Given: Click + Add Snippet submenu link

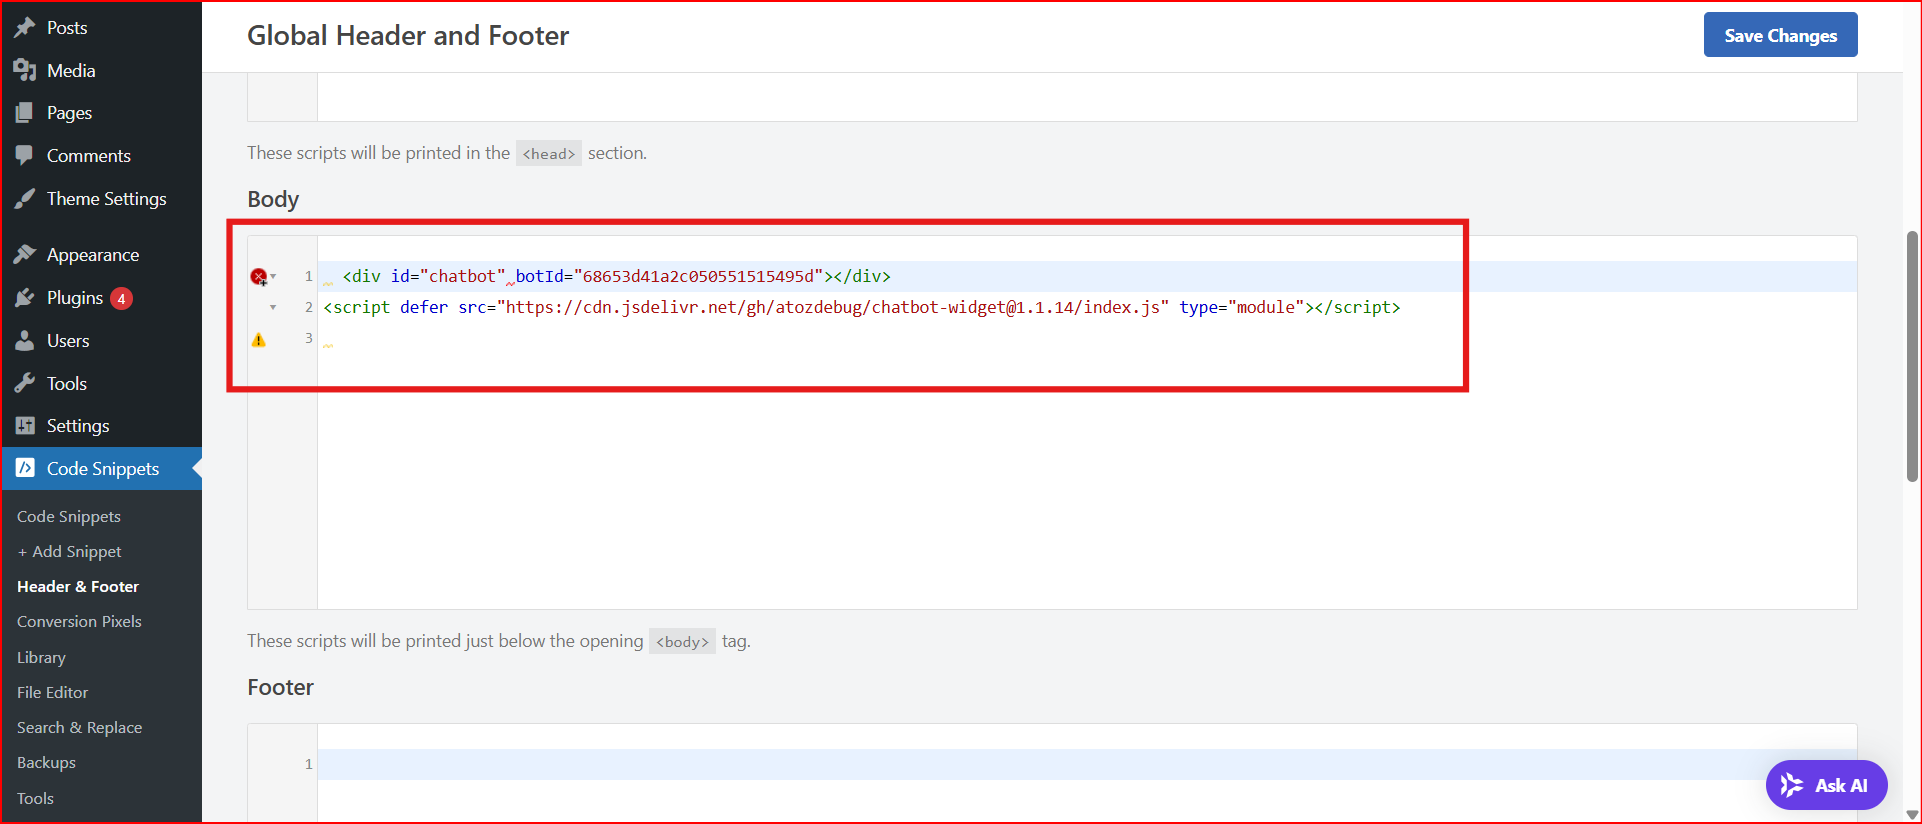Looking at the screenshot, I should click(x=69, y=551).
